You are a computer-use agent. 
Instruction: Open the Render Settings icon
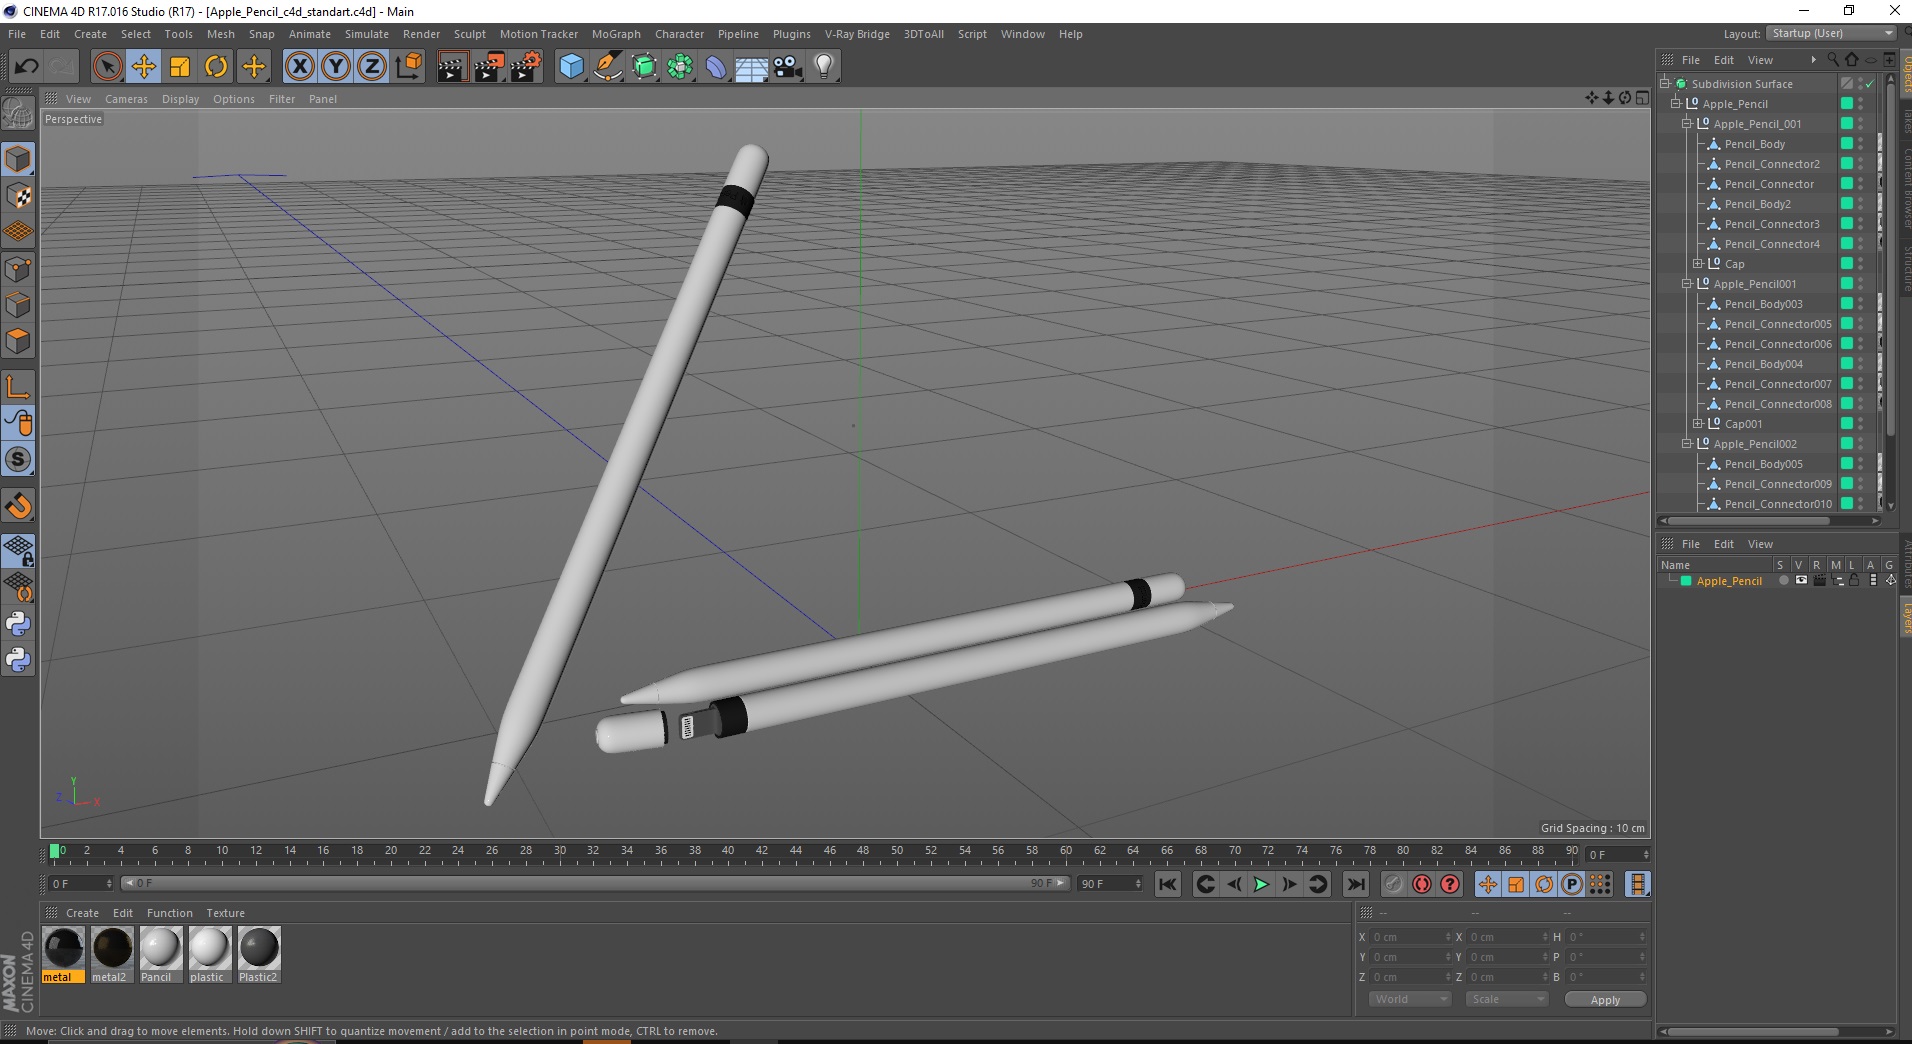526,67
